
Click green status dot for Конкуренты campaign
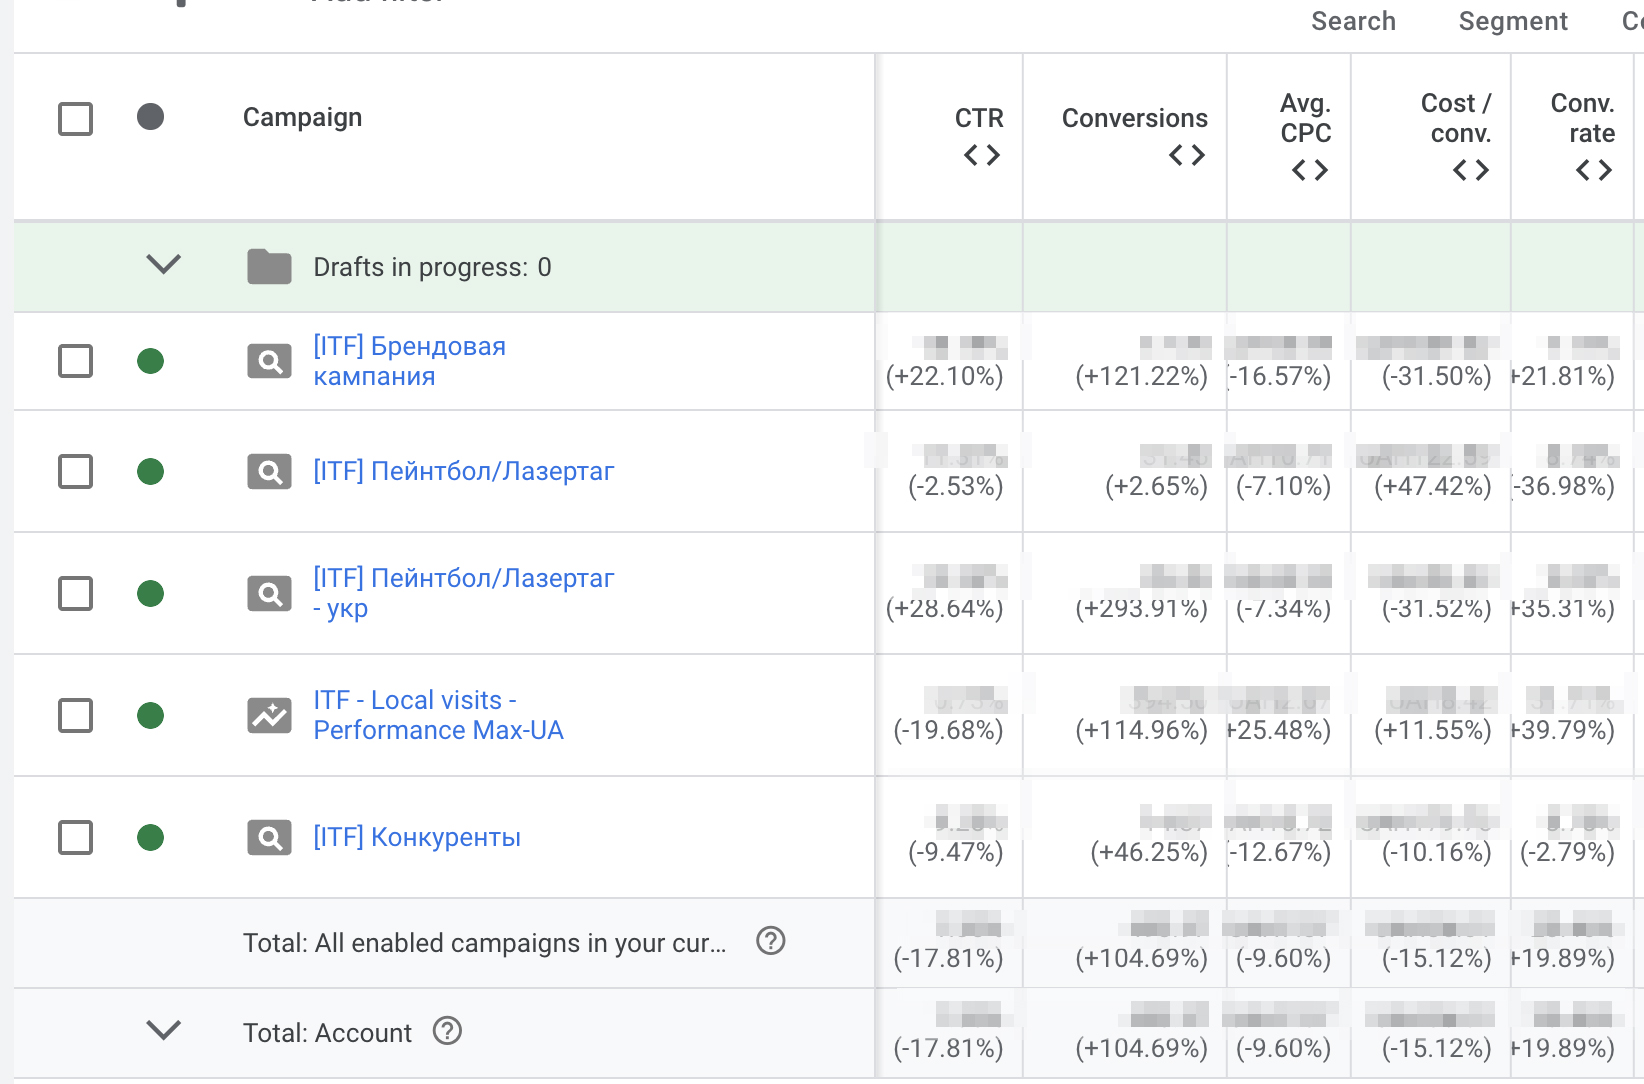coord(151,837)
